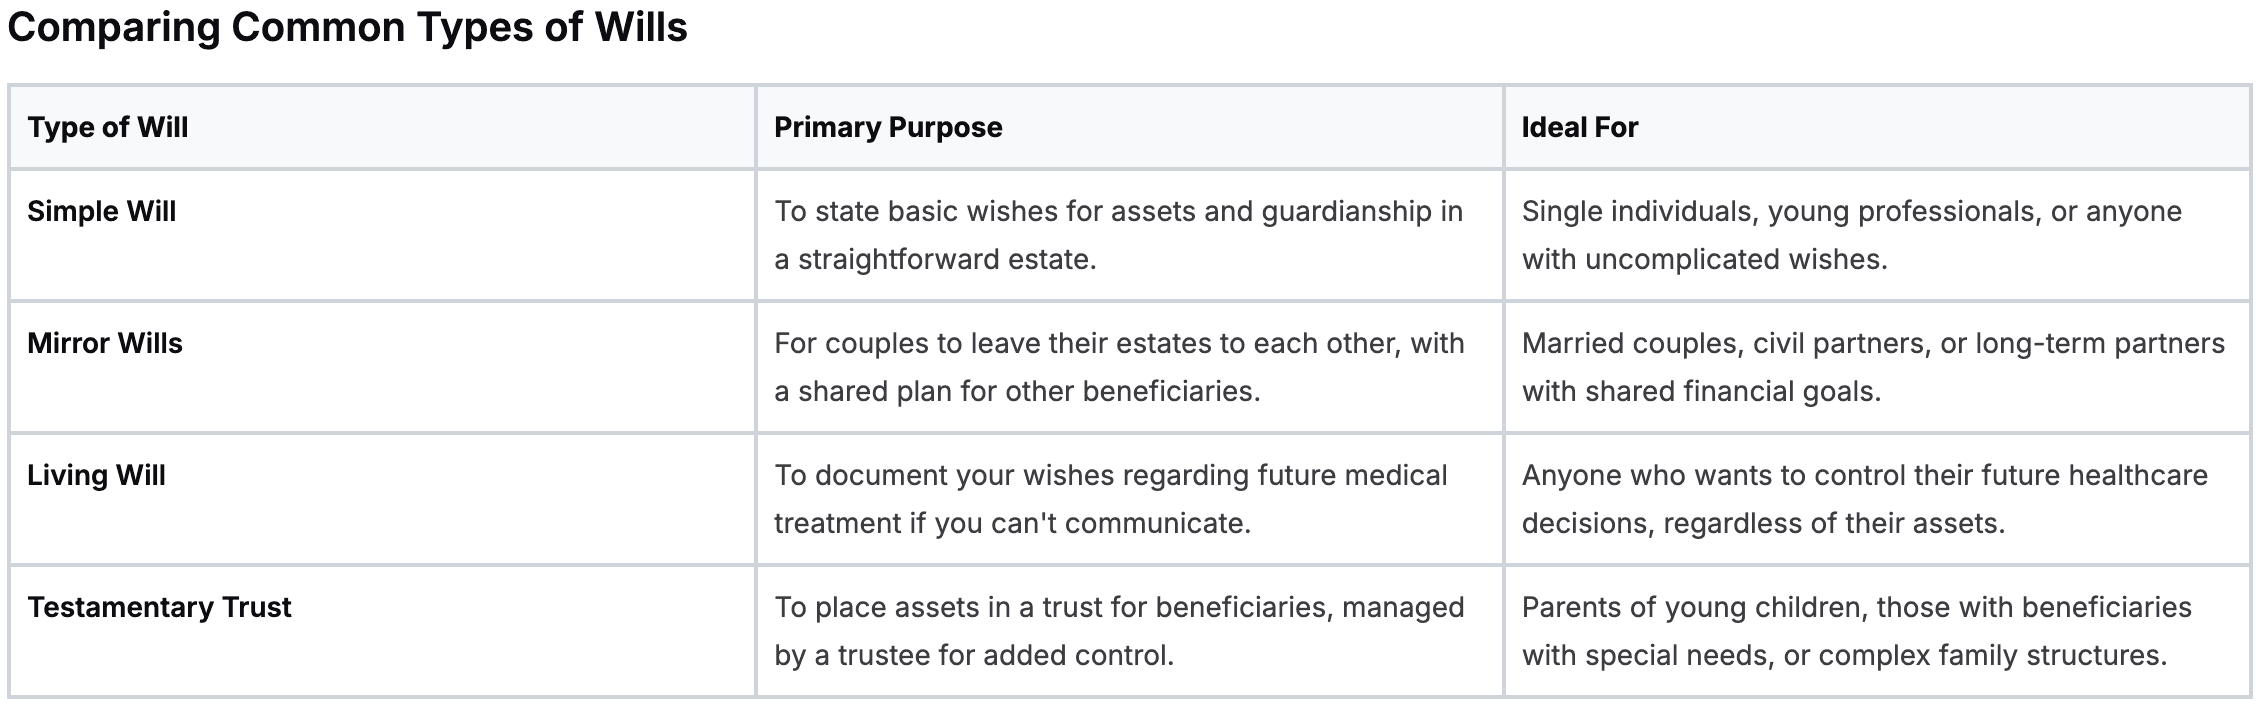Click the Mirror Wills primary purpose cell
This screenshot has width=2258, height=710.
coord(1118,367)
